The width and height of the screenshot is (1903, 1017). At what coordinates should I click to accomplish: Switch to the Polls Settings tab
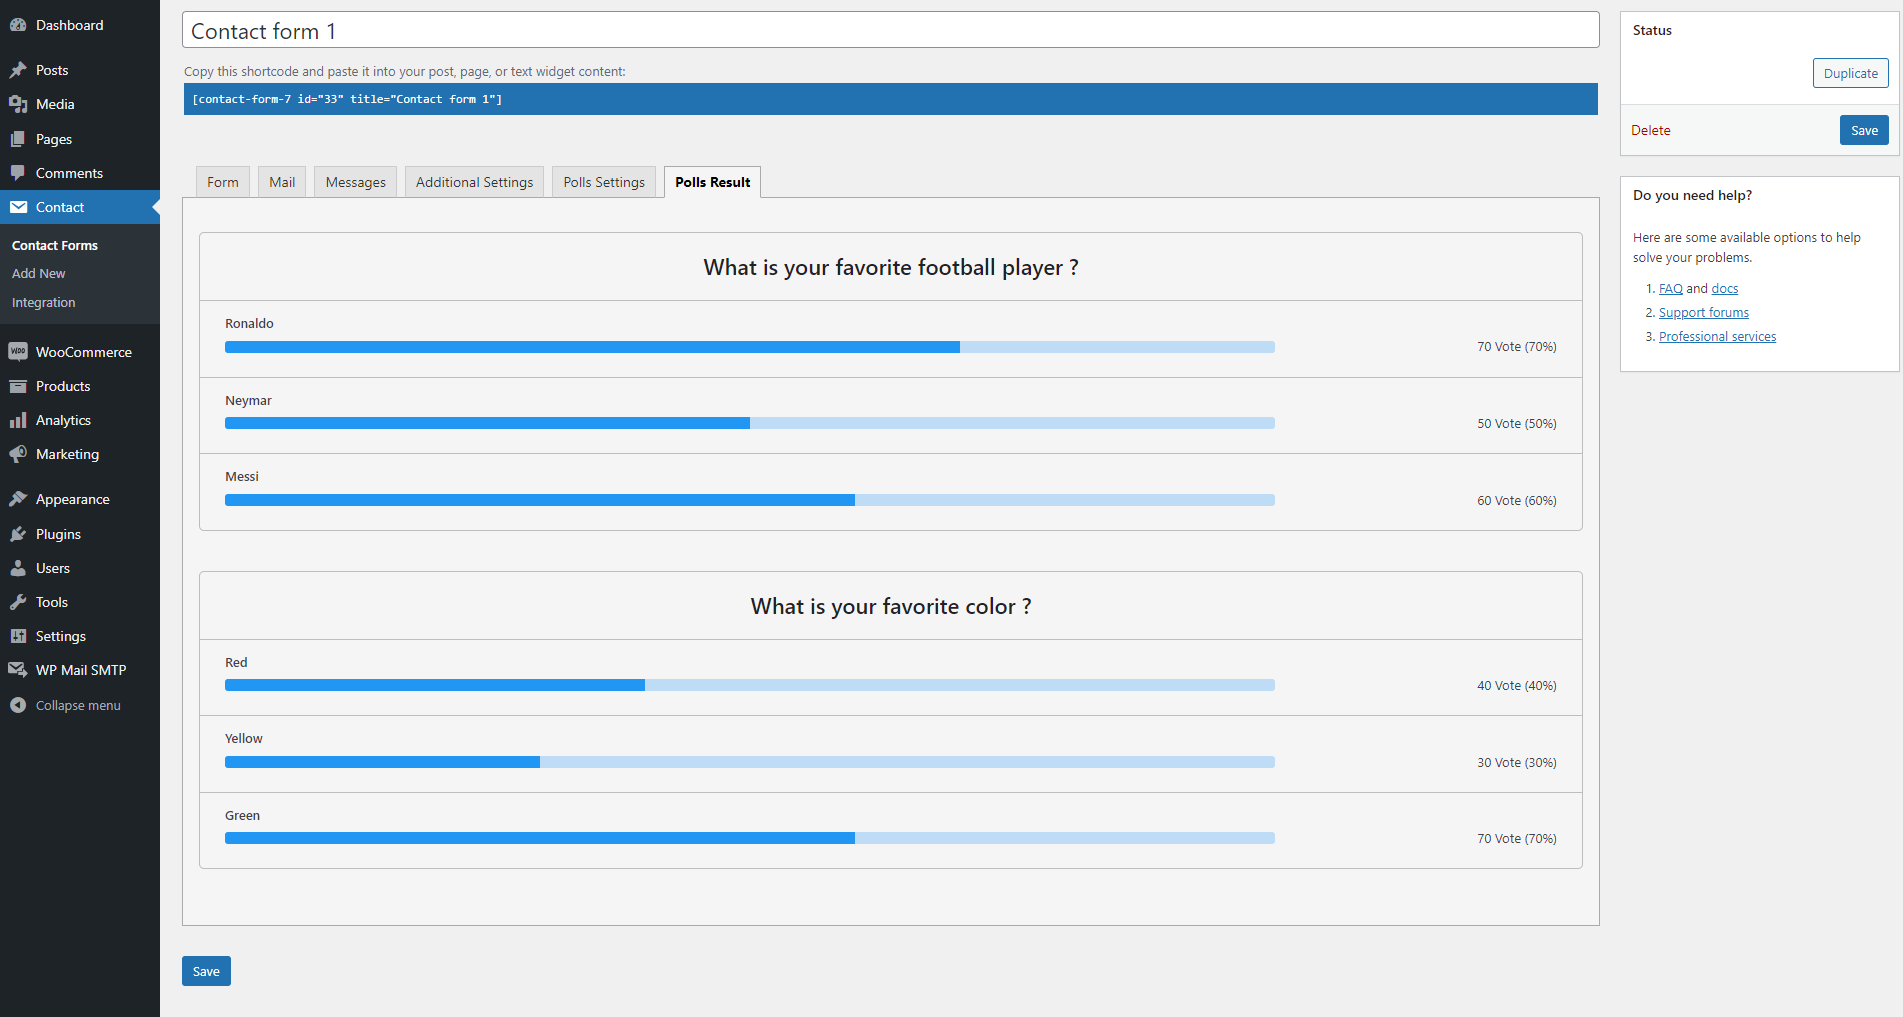click(x=604, y=182)
